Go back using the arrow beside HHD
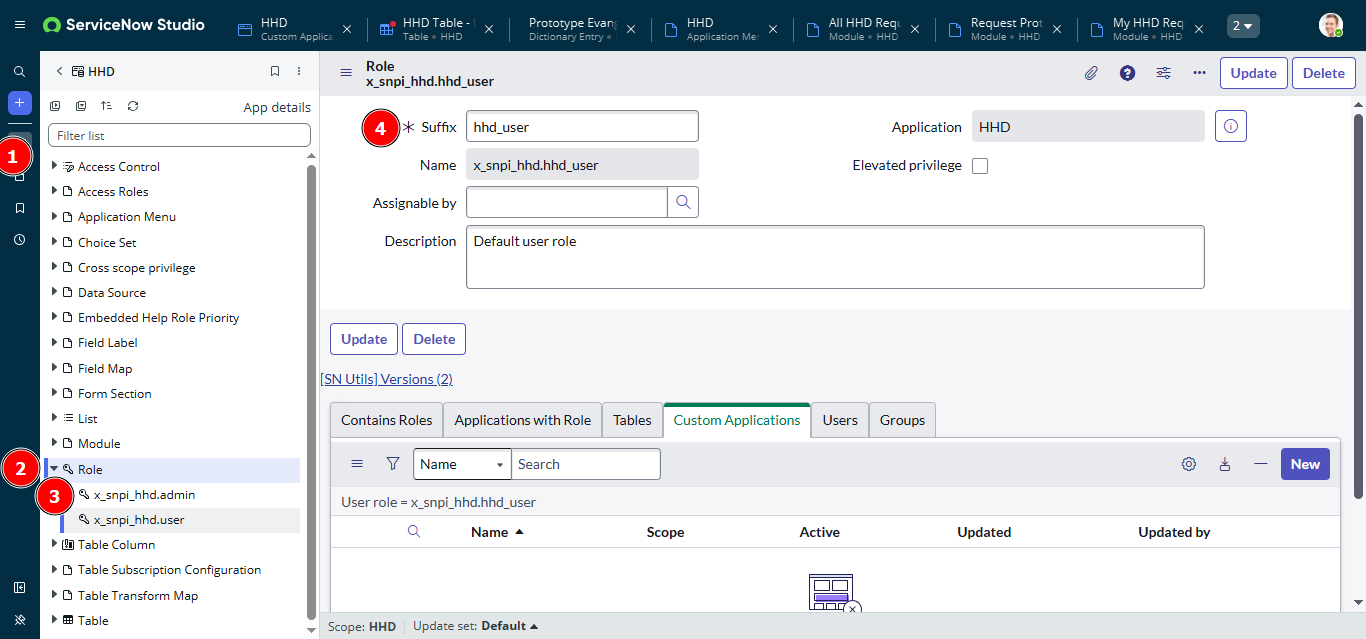 click(x=59, y=72)
